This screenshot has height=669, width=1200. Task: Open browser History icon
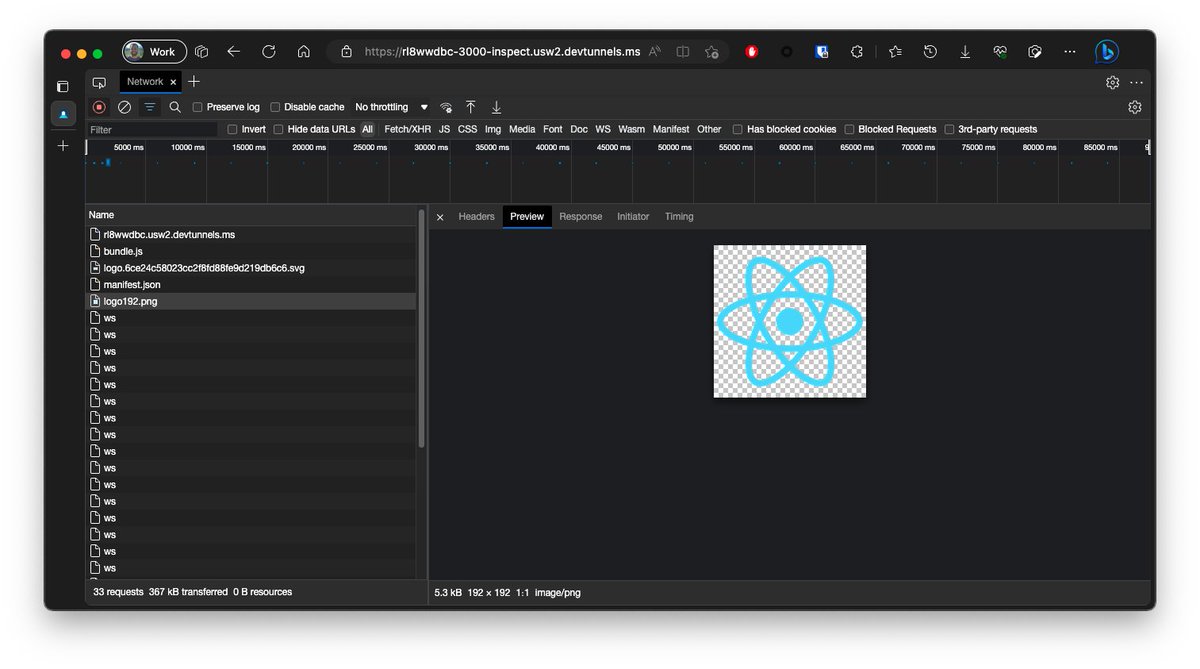[x=930, y=51]
